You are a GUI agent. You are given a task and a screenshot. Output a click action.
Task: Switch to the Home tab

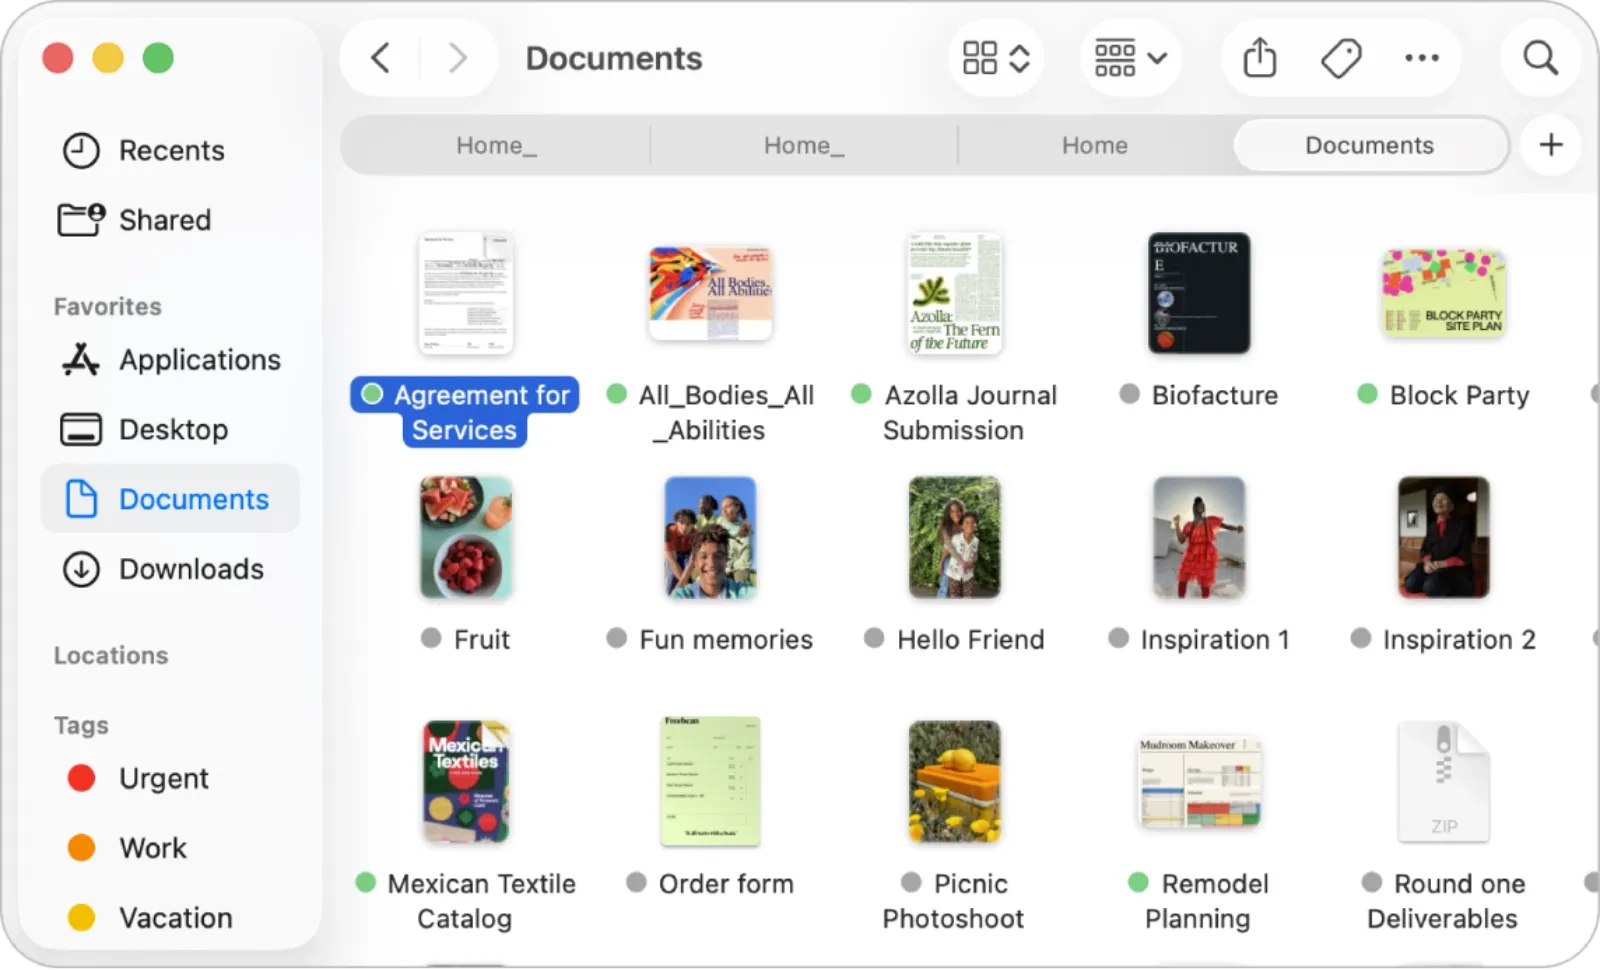point(1094,145)
